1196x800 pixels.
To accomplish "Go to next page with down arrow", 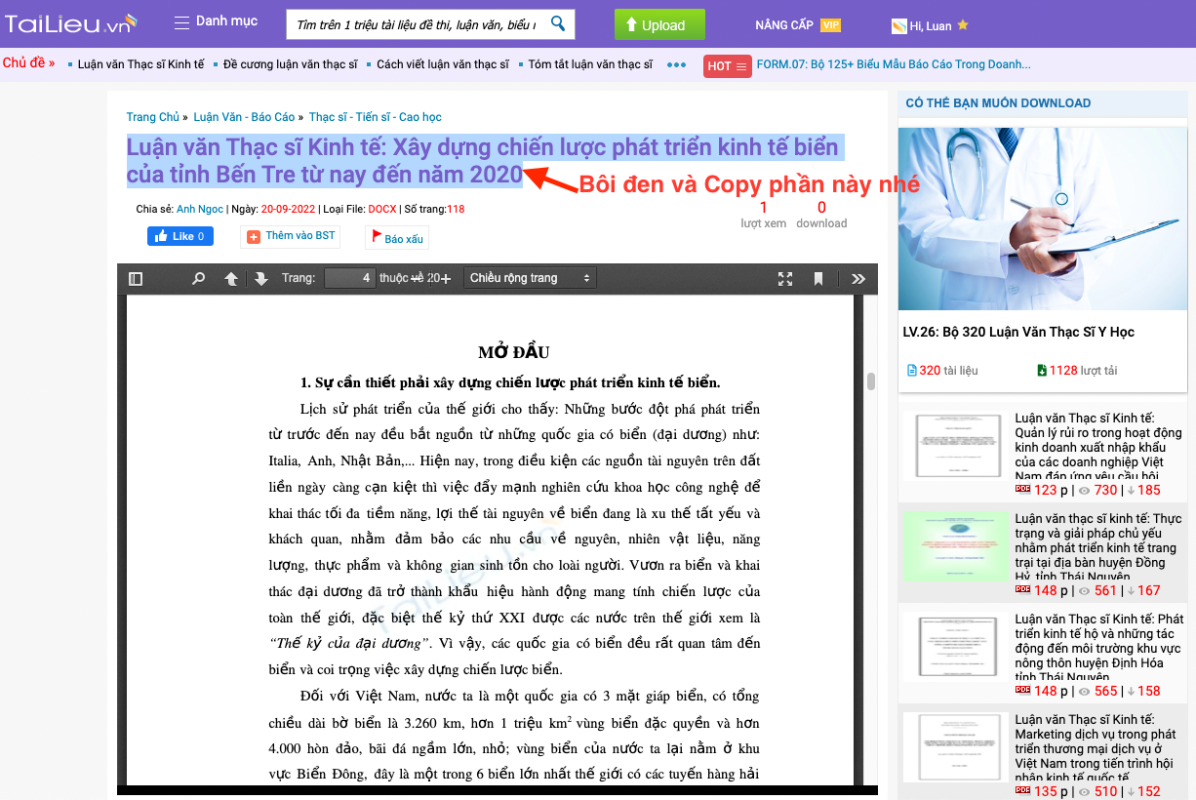I will [x=262, y=279].
